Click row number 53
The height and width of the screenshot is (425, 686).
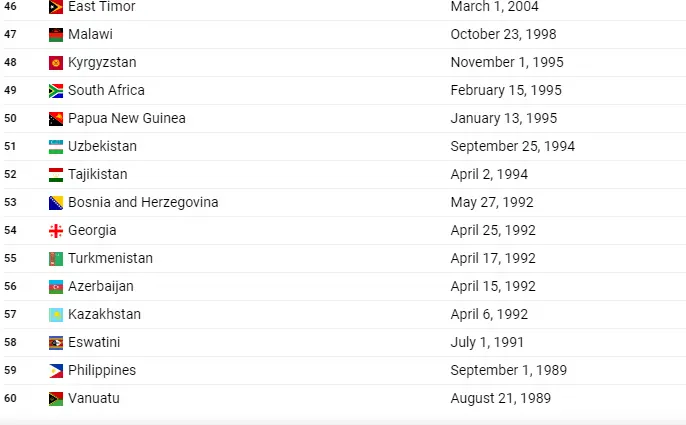(10, 202)
